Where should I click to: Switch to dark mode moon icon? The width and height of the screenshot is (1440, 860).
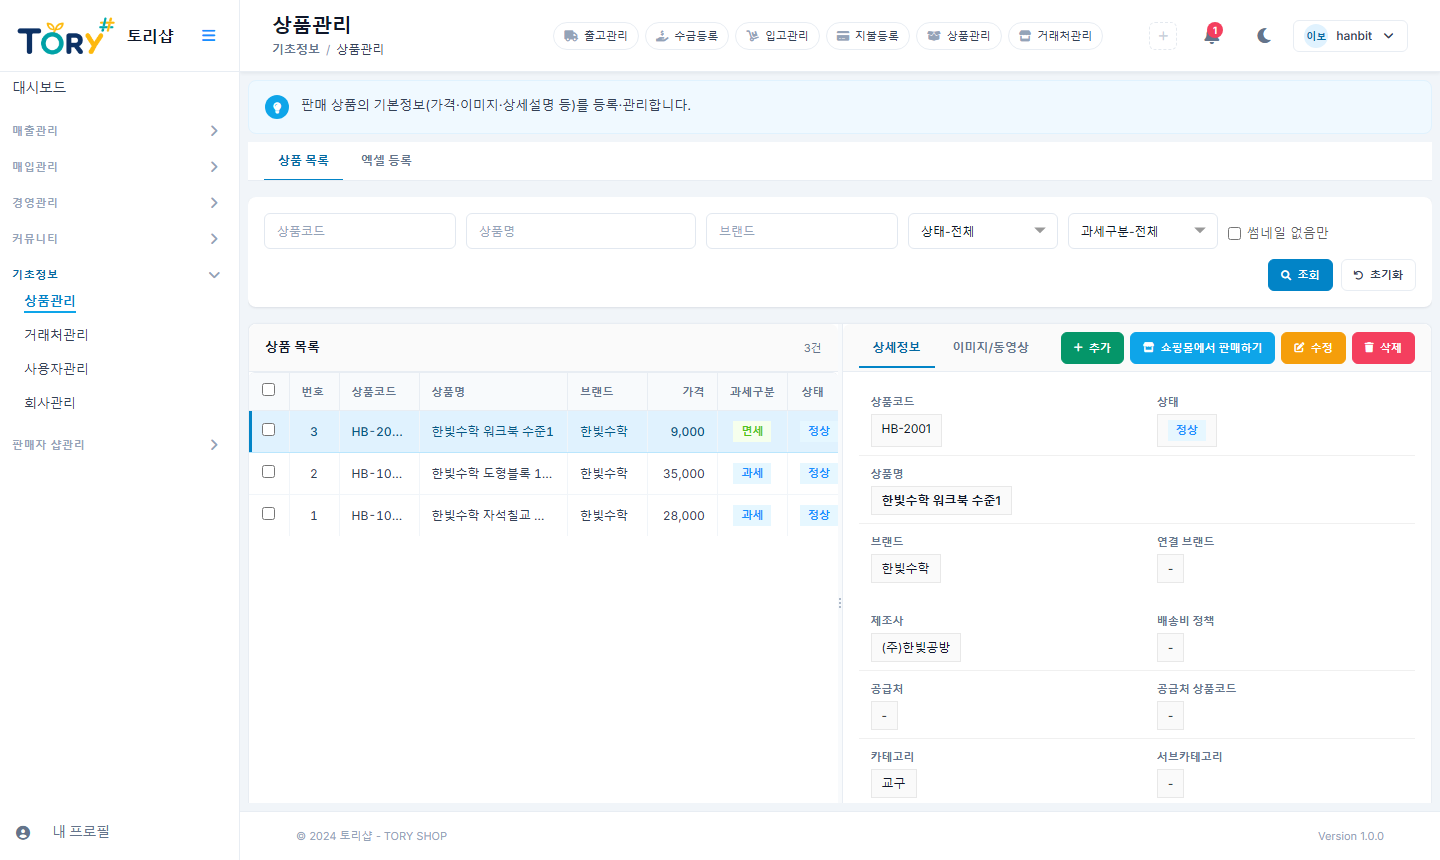(1264, 35)
